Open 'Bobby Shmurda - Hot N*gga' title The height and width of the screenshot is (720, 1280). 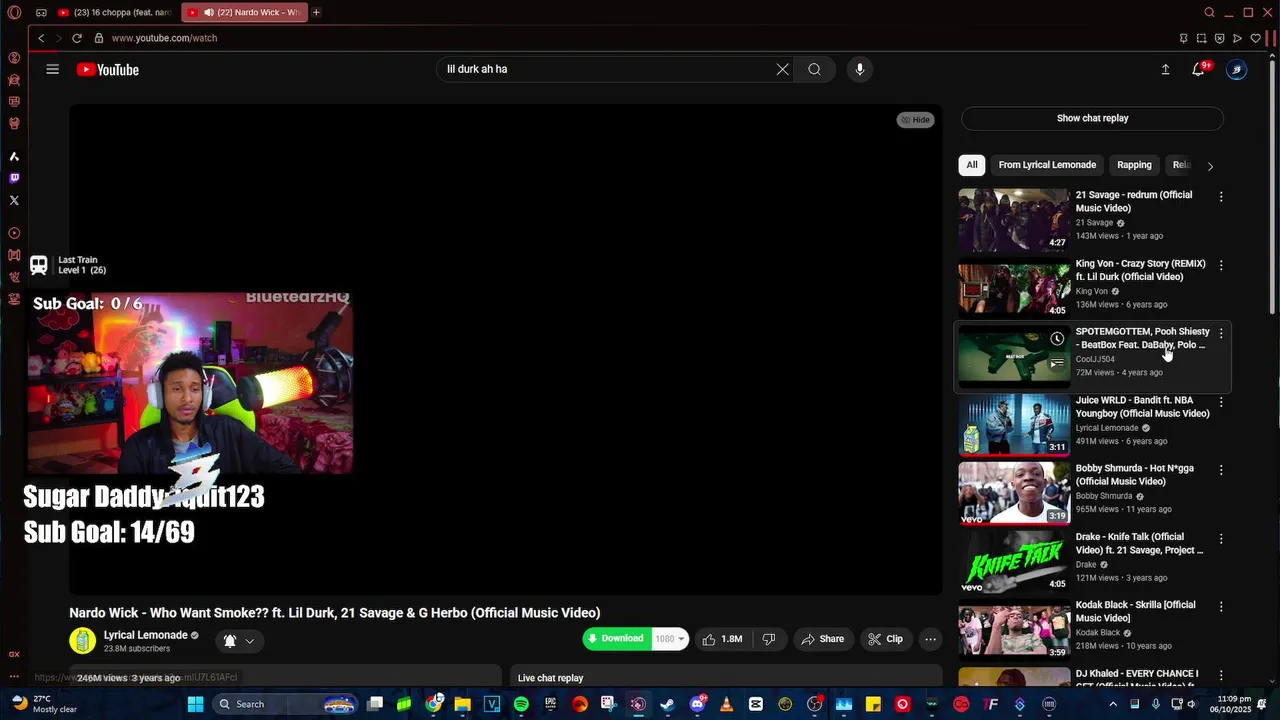tap(1135, 475)
